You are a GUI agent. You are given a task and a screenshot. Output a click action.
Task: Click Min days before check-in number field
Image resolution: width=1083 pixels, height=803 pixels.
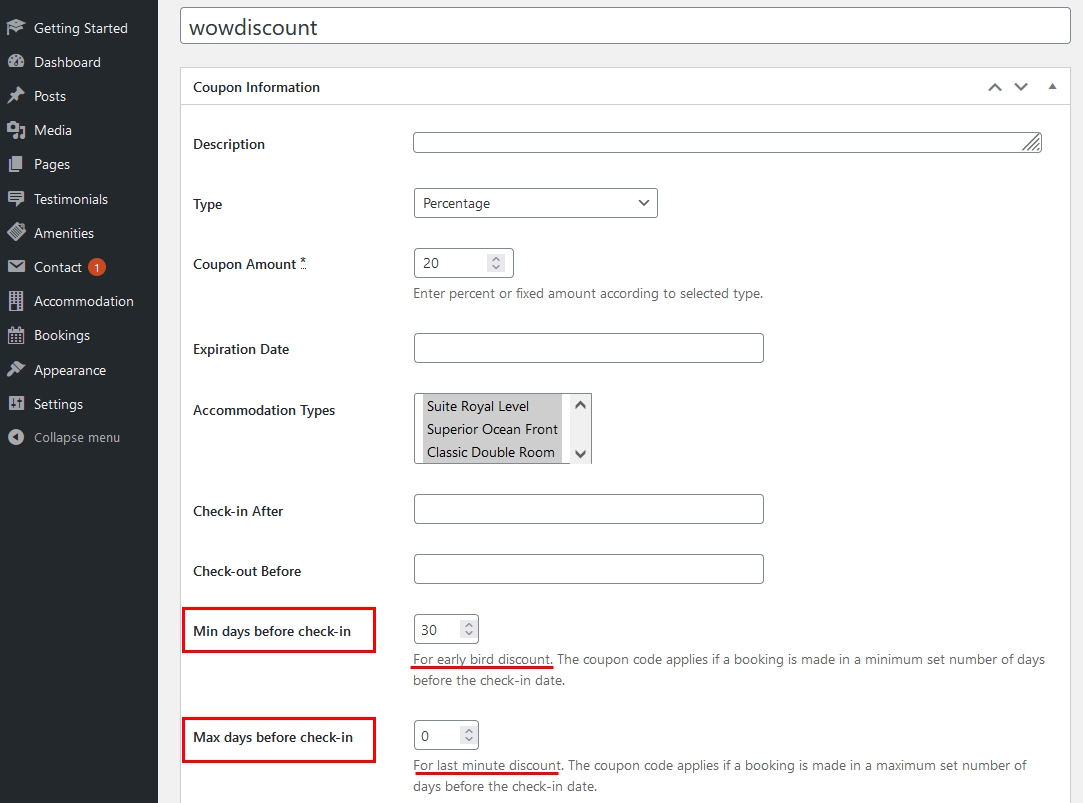tap(446, 629)
